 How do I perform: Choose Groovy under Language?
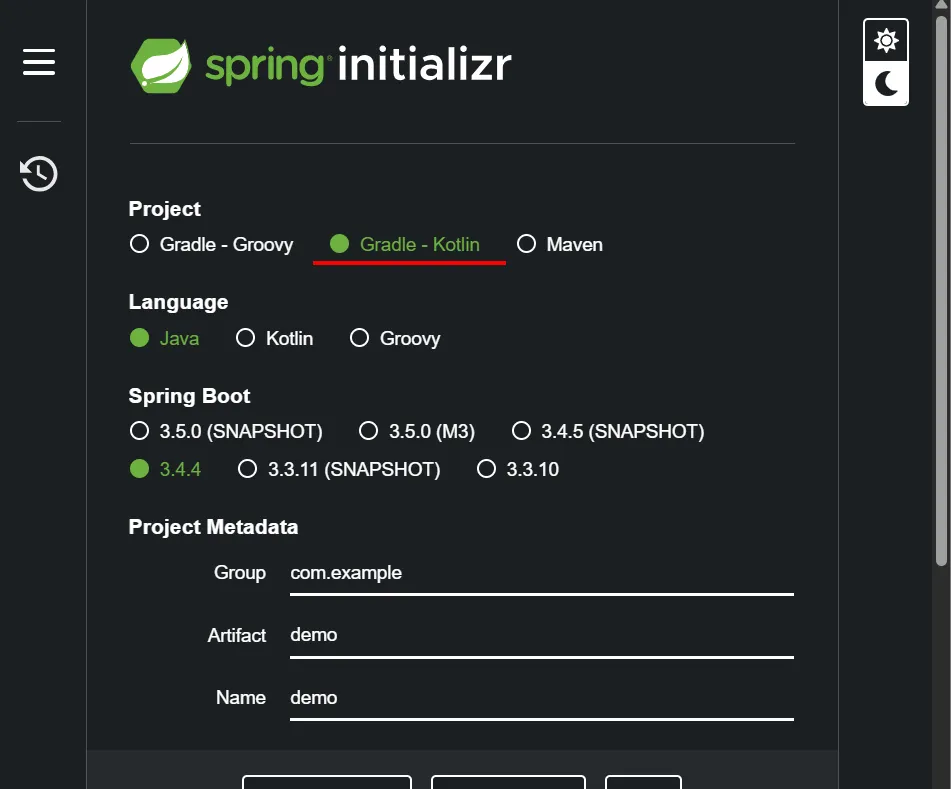(x=395, y=338)
